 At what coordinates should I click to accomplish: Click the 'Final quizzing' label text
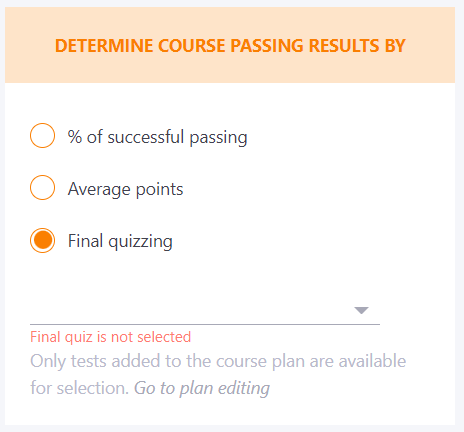point(120,241)
